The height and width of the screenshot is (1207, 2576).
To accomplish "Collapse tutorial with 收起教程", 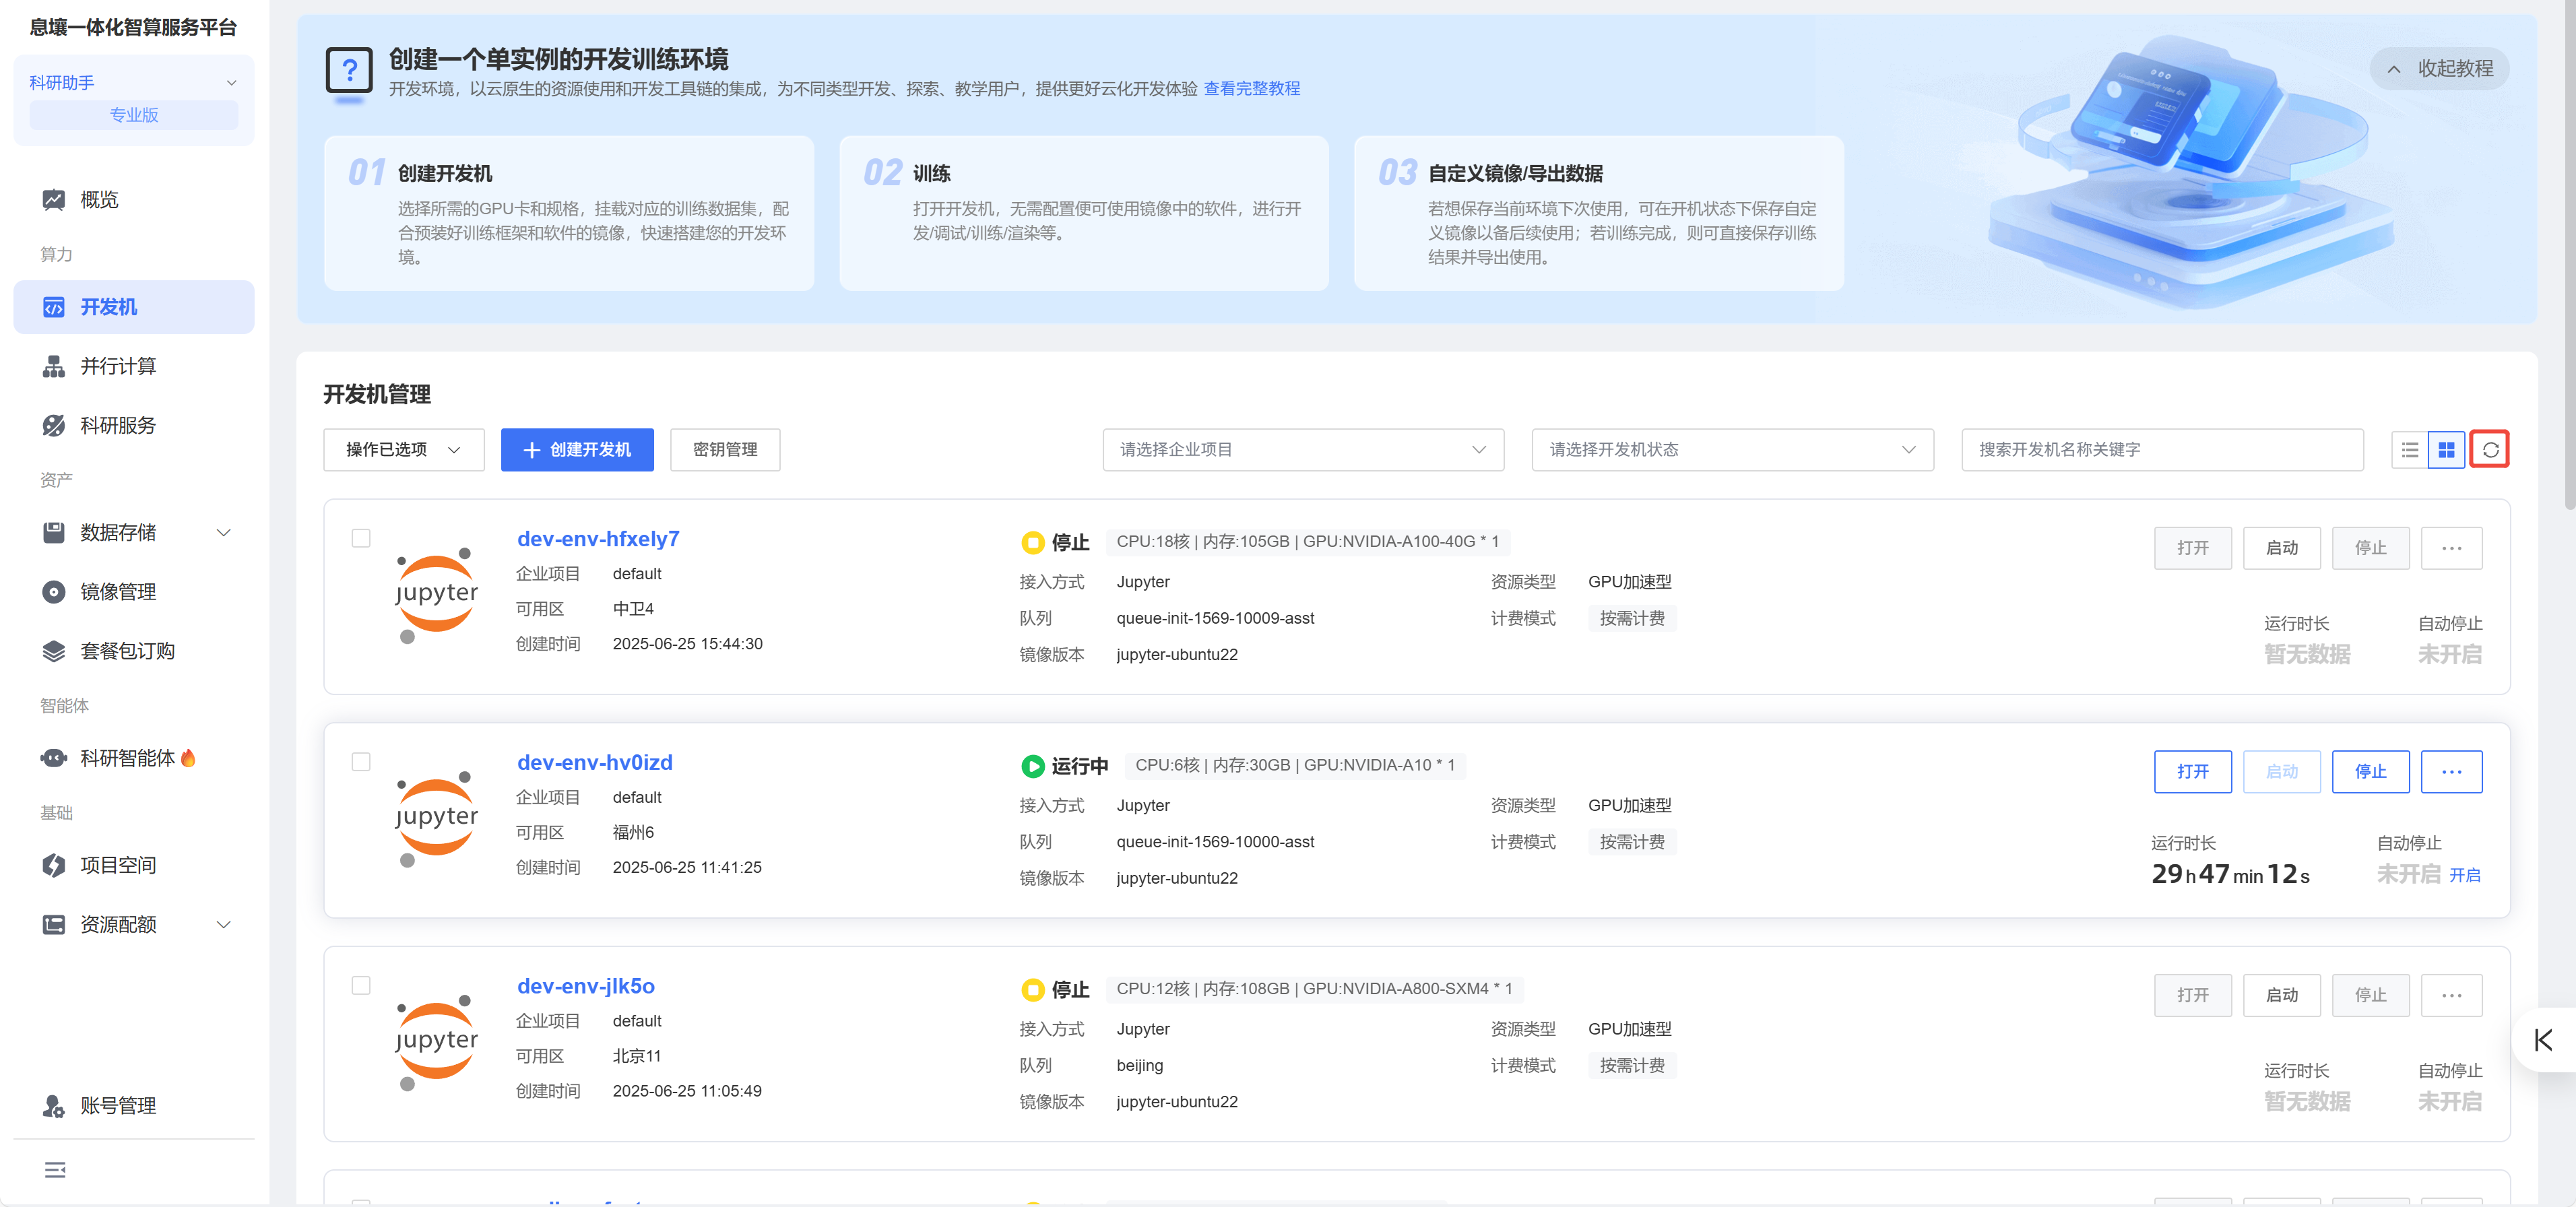I will [2439, 69].
